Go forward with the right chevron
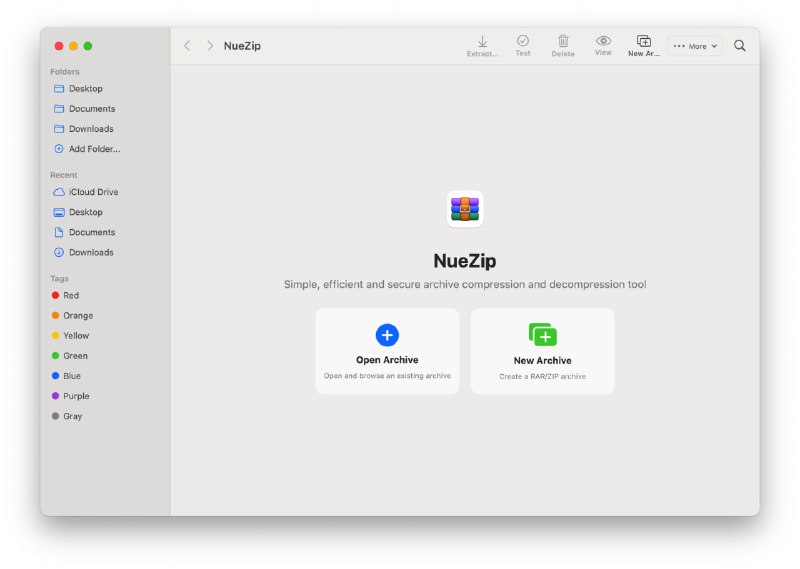800x569 pixels. tap(210, 45)
